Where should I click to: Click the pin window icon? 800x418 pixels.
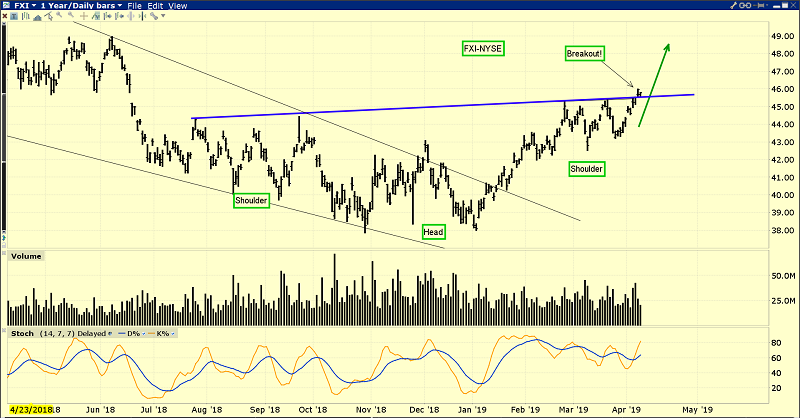coord(759,5)
